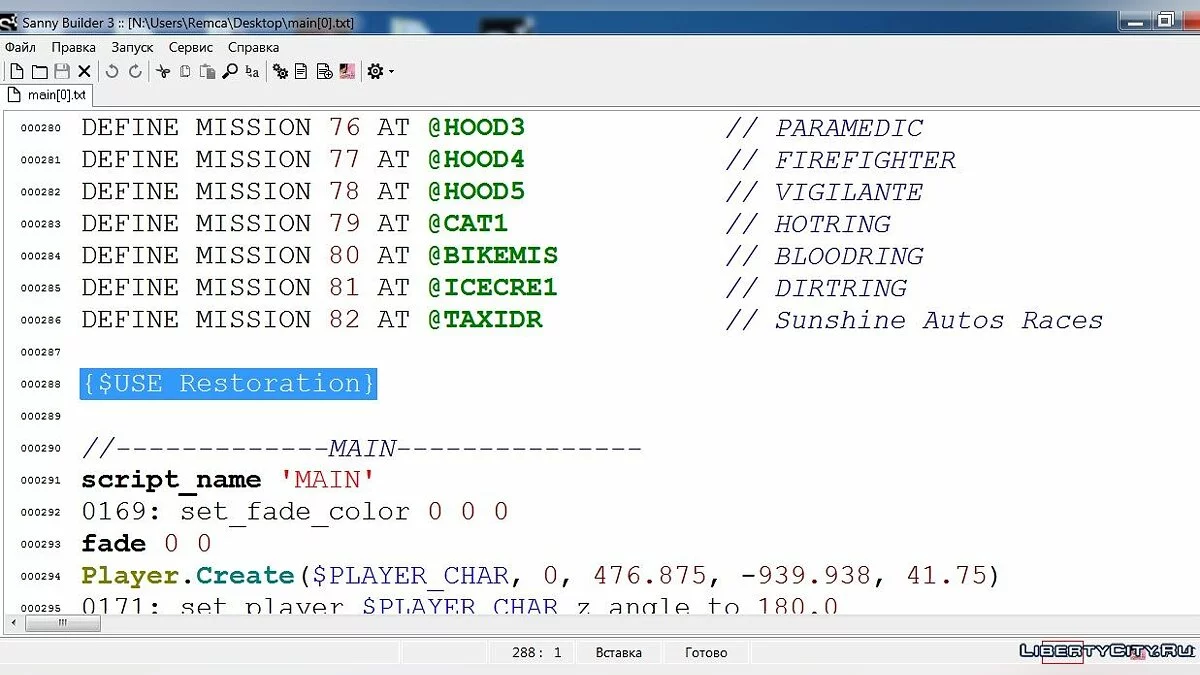
Task: Switch to the main[0].txt tab
Action: [49, 95]
